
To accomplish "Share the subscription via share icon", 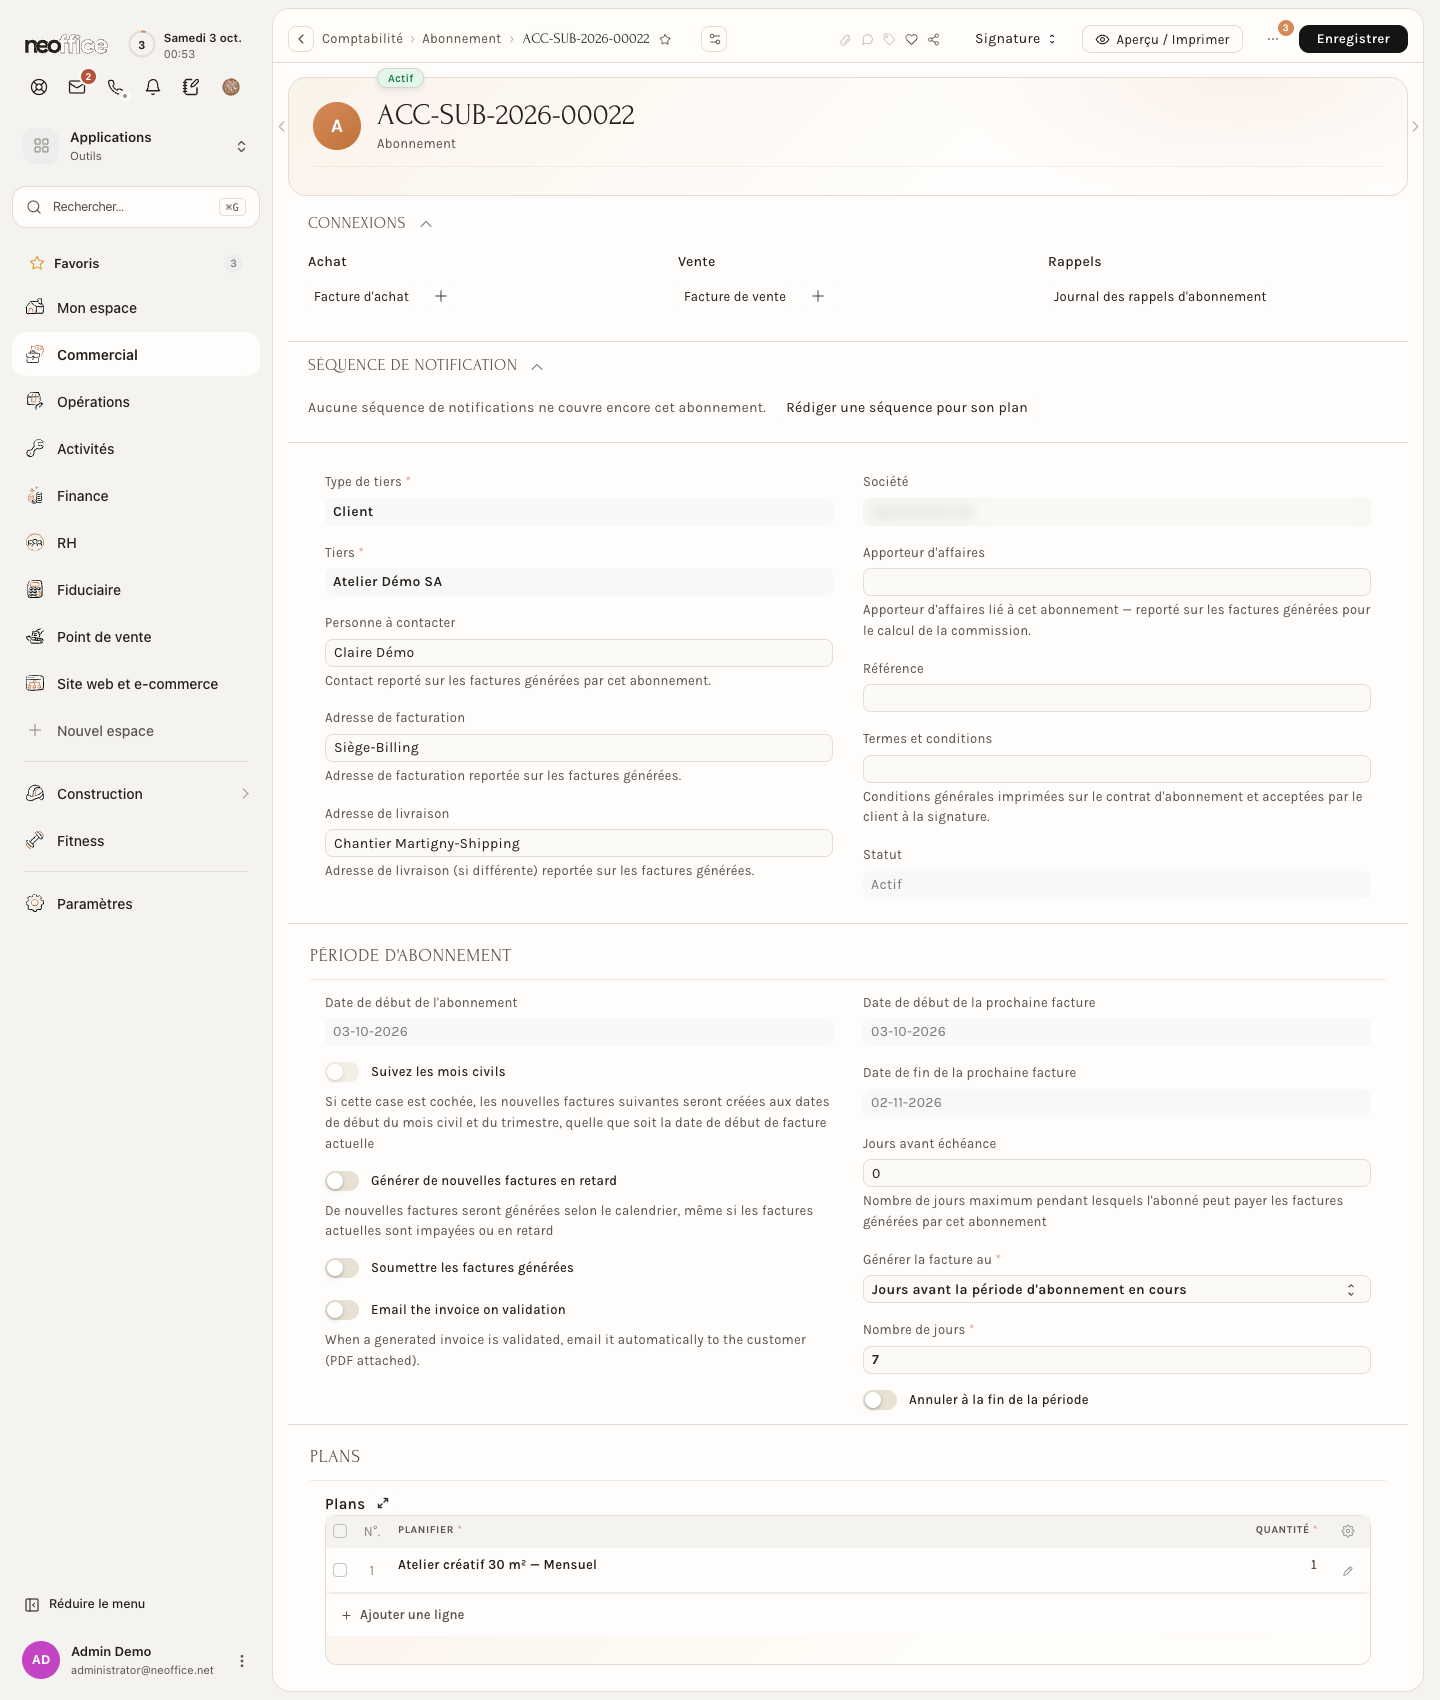I will click(933, 40).
